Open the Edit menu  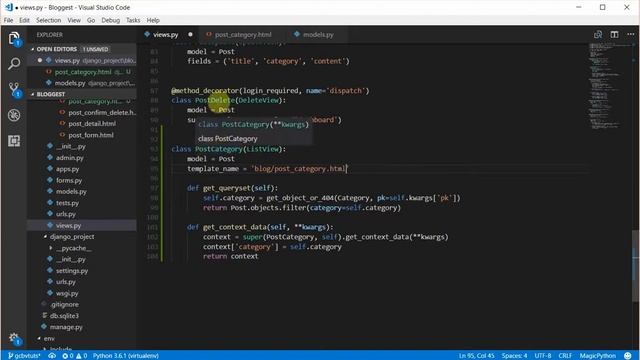(x=24, y=20)
